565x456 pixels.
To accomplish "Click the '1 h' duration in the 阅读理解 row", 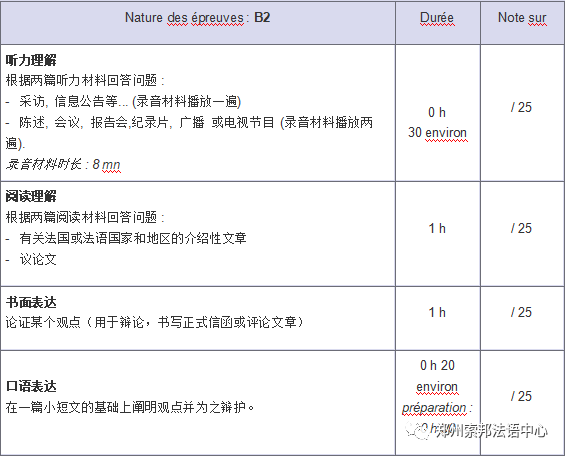I will pos(437,228).
